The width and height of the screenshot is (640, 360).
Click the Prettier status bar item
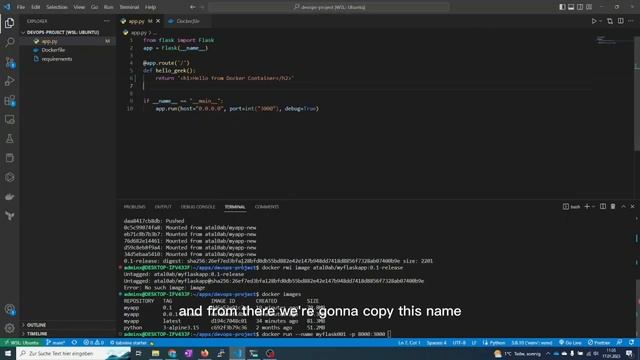[x=599, y=342]
